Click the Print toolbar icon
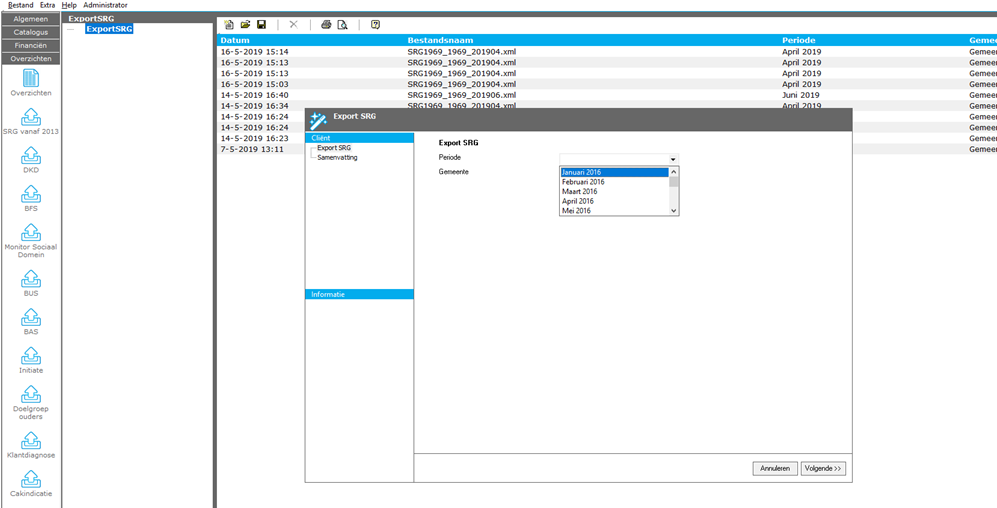 click(326, 25)
